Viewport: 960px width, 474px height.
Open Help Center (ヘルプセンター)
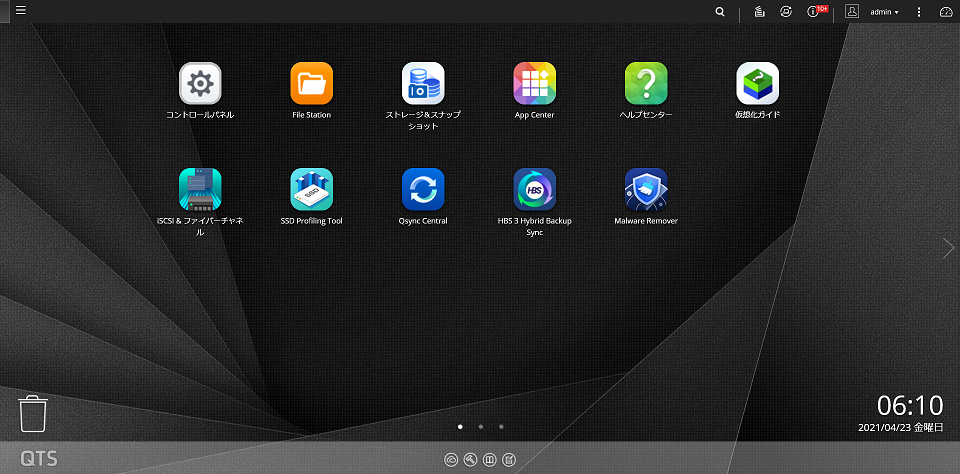[x=646, y=83]
